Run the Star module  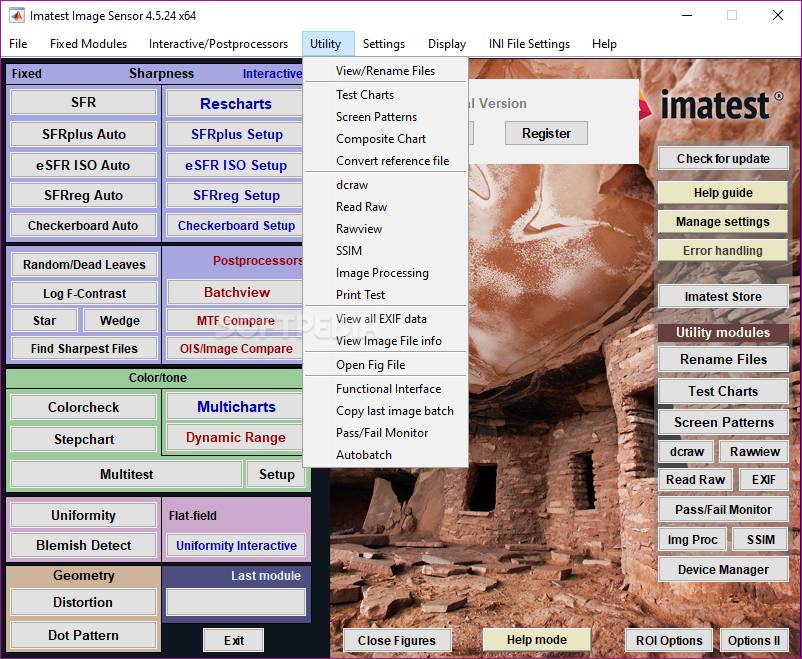pyautogui.click(x=44, y=320)
